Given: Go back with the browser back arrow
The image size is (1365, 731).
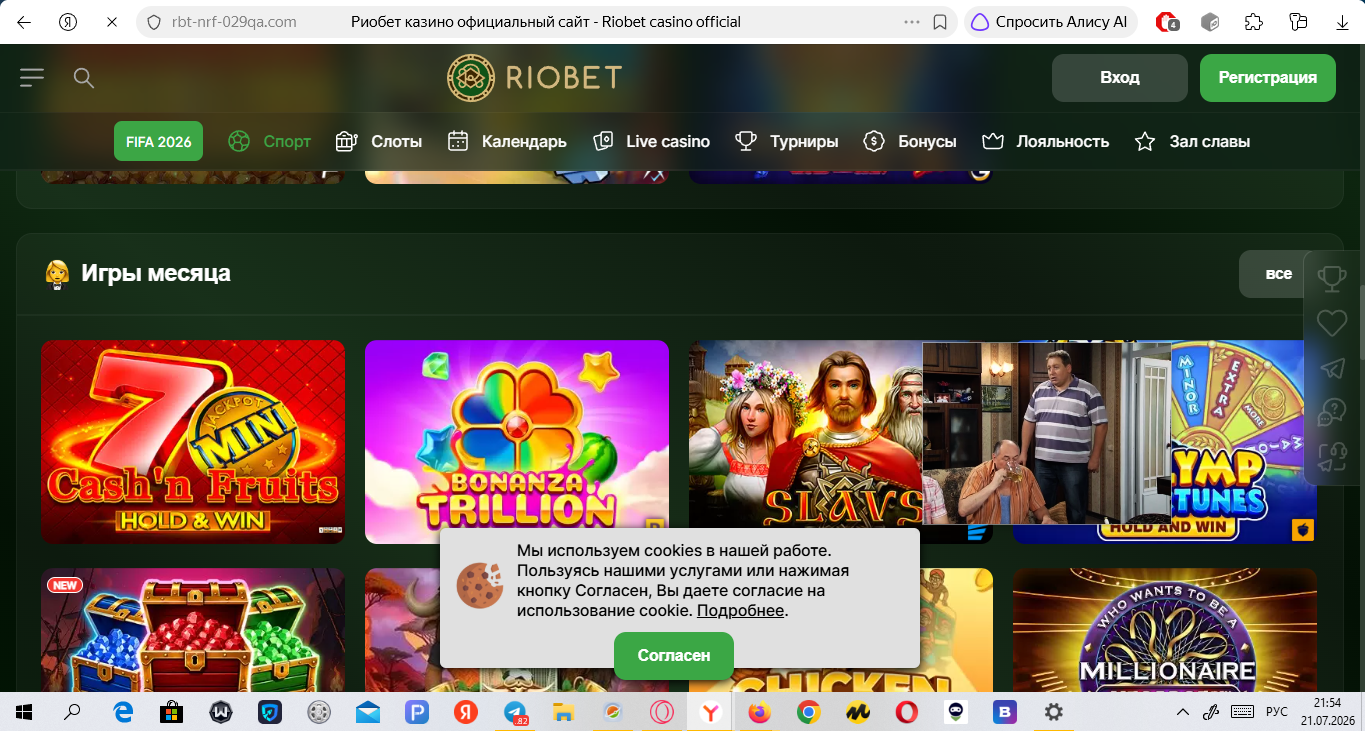Looking at the screenshot, I should (x=24, y=22).
